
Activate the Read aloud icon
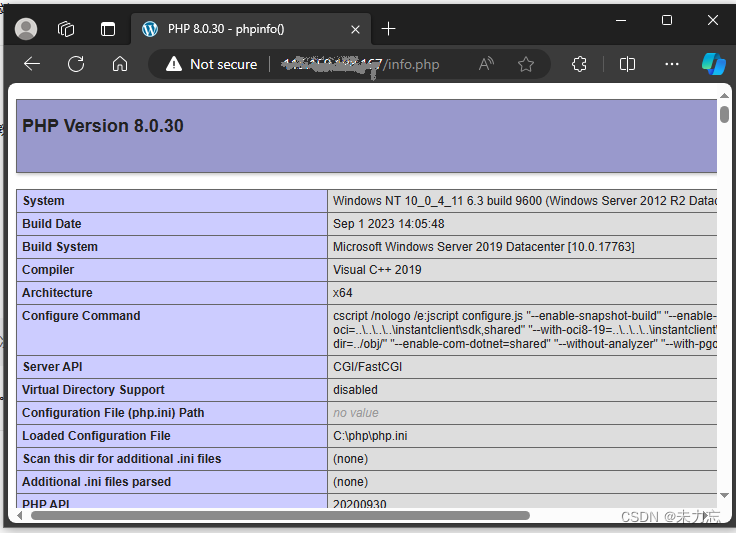486,63
